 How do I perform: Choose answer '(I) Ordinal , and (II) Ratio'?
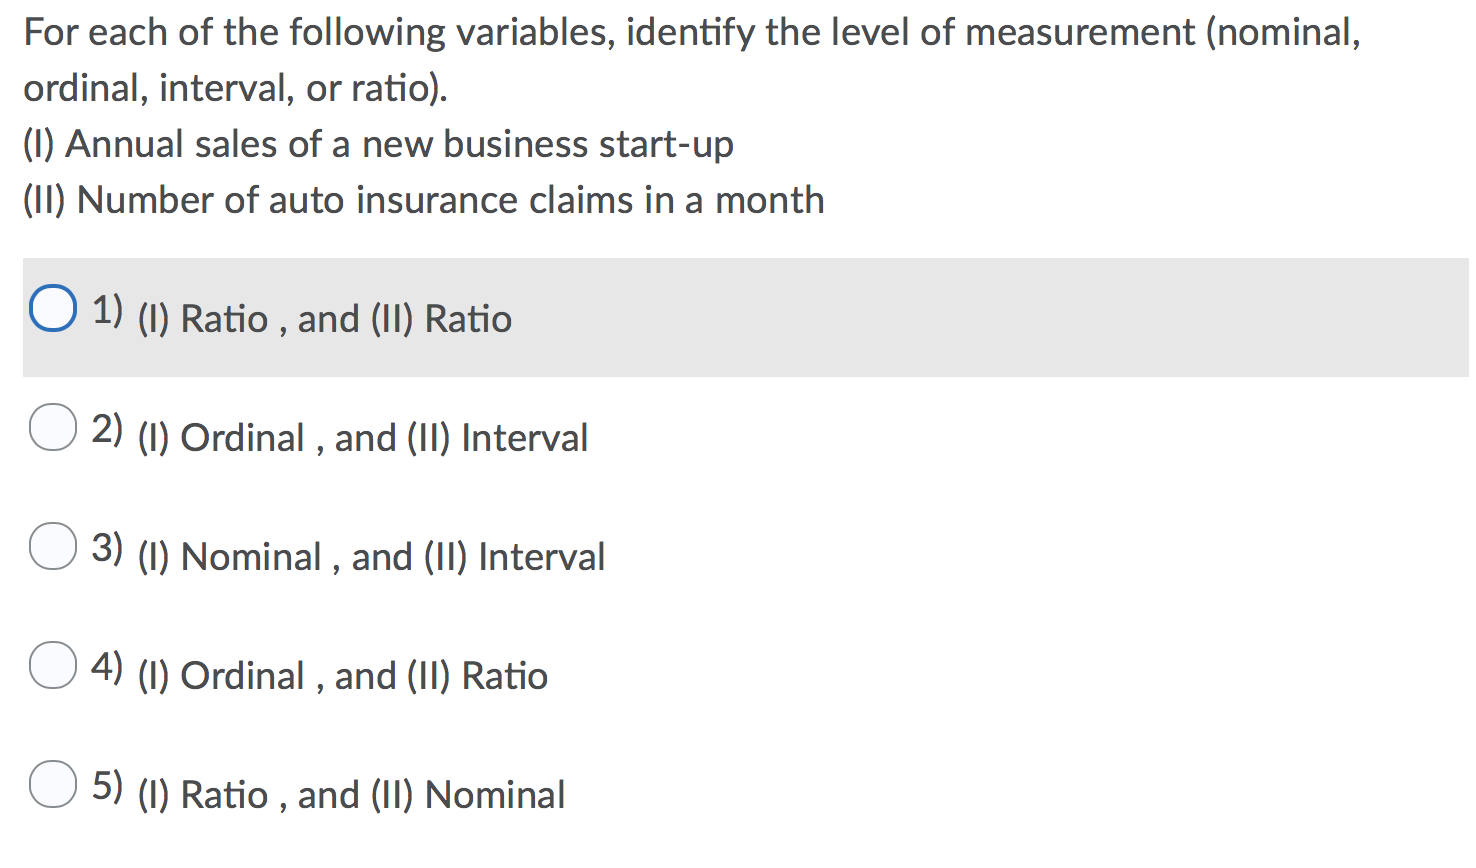342,676
